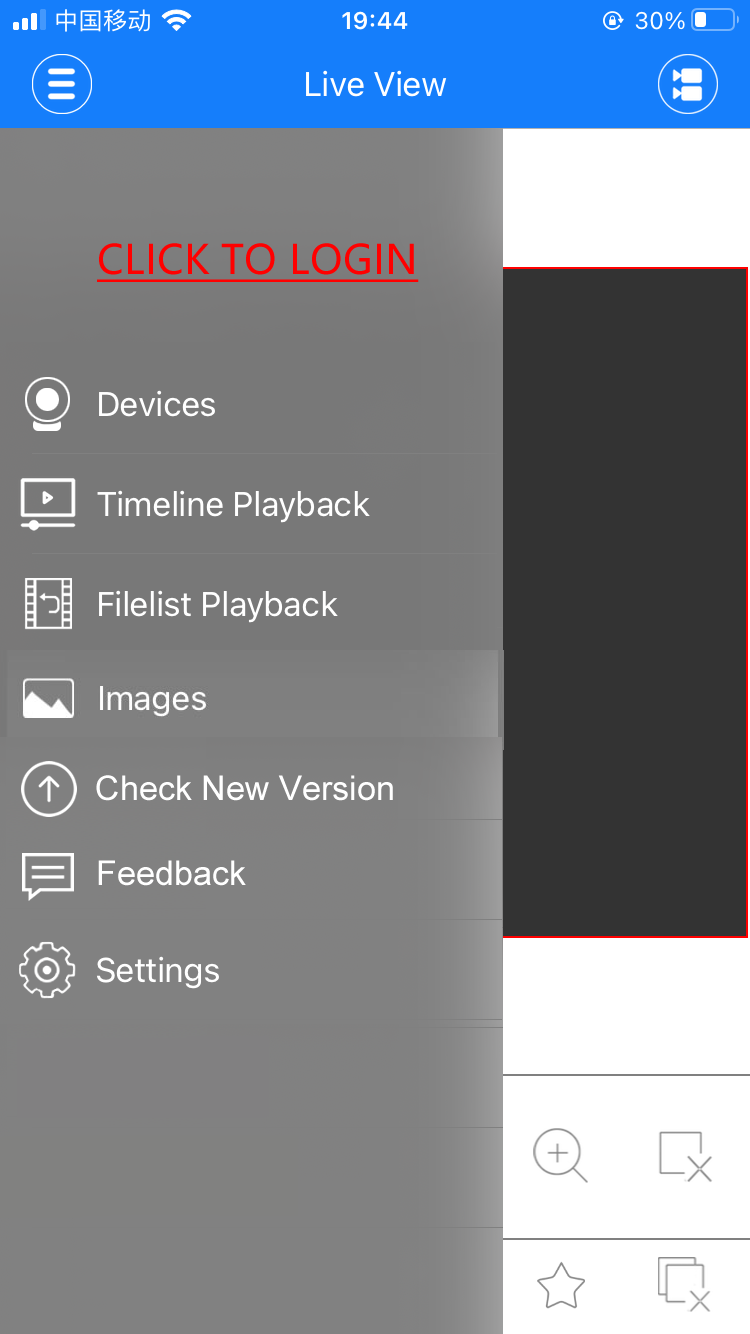Tap the Wi-Fi status icon in status bar
This screenshot has height=1334, width=750.
[x=177, y=20]
